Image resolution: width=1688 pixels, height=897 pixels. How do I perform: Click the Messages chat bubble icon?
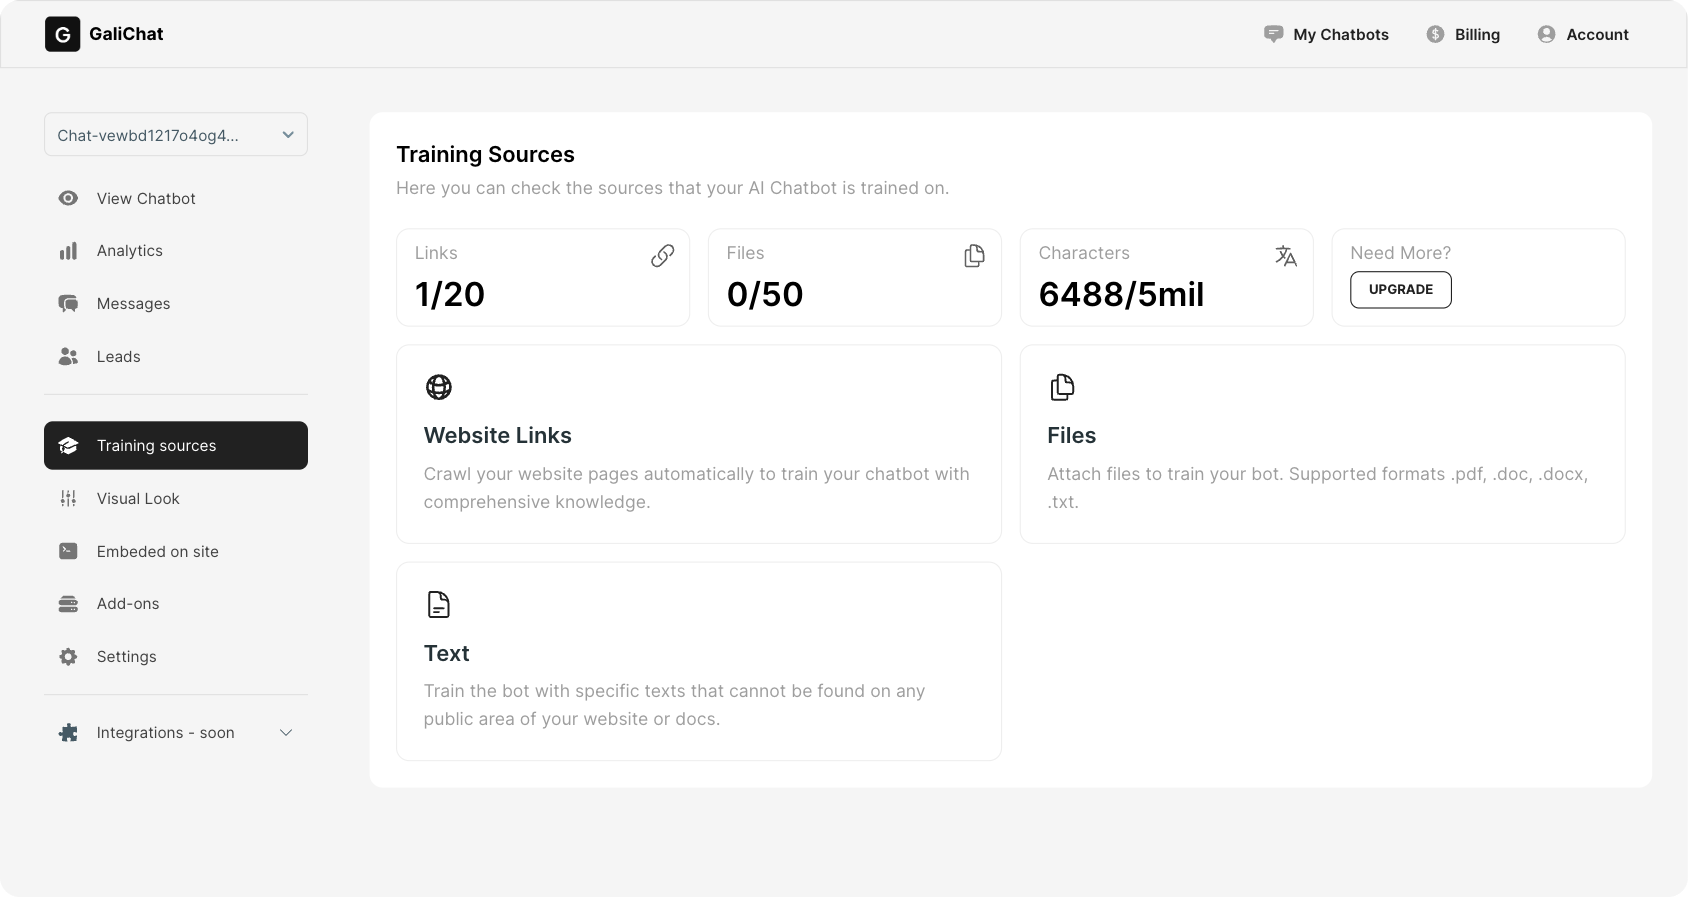pos(68,304)
